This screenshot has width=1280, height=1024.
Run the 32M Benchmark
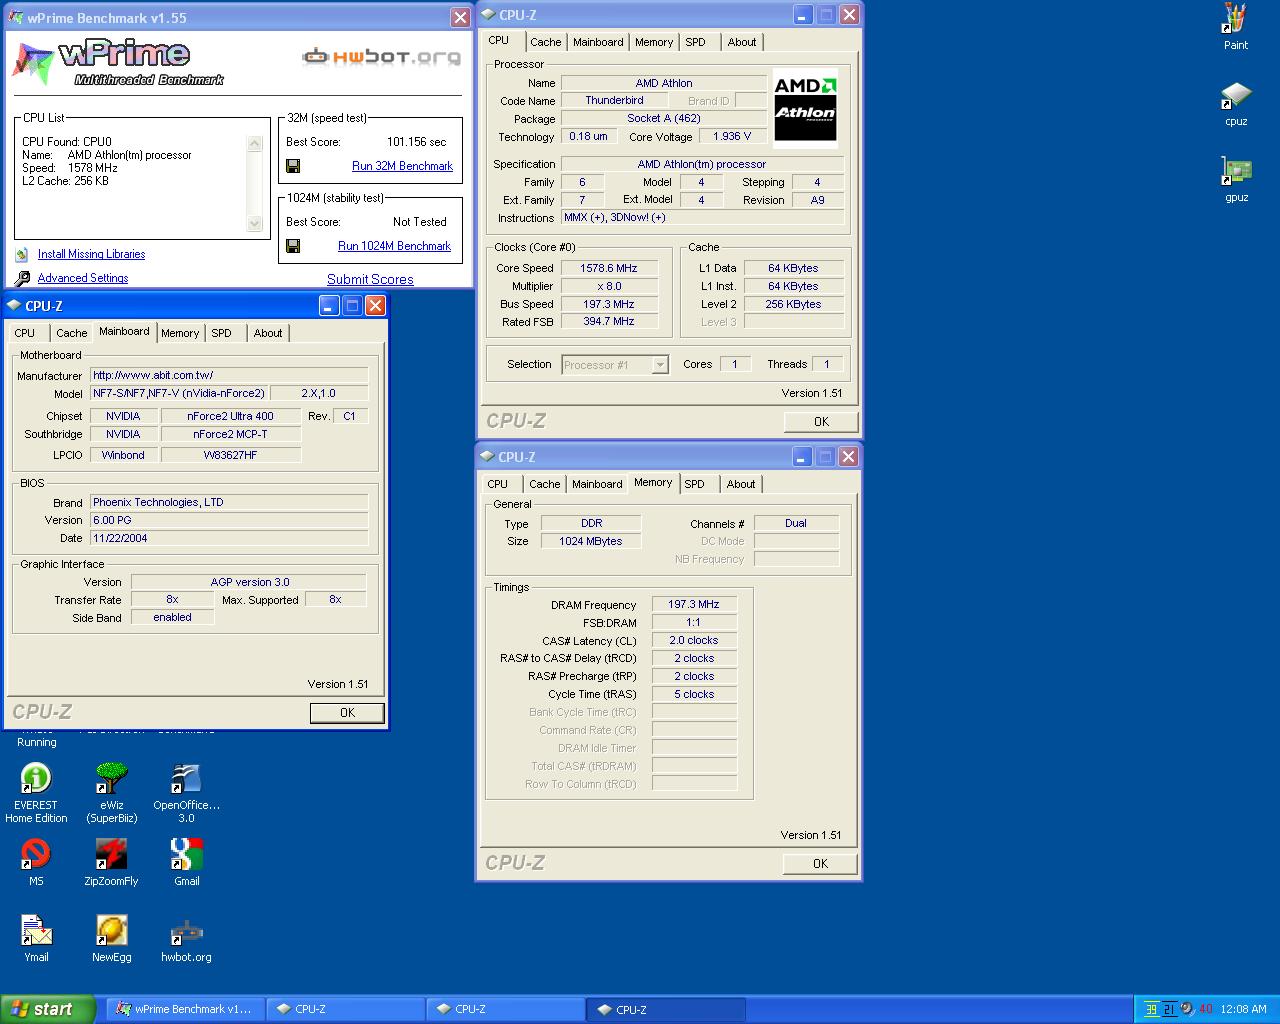point(402,166)
